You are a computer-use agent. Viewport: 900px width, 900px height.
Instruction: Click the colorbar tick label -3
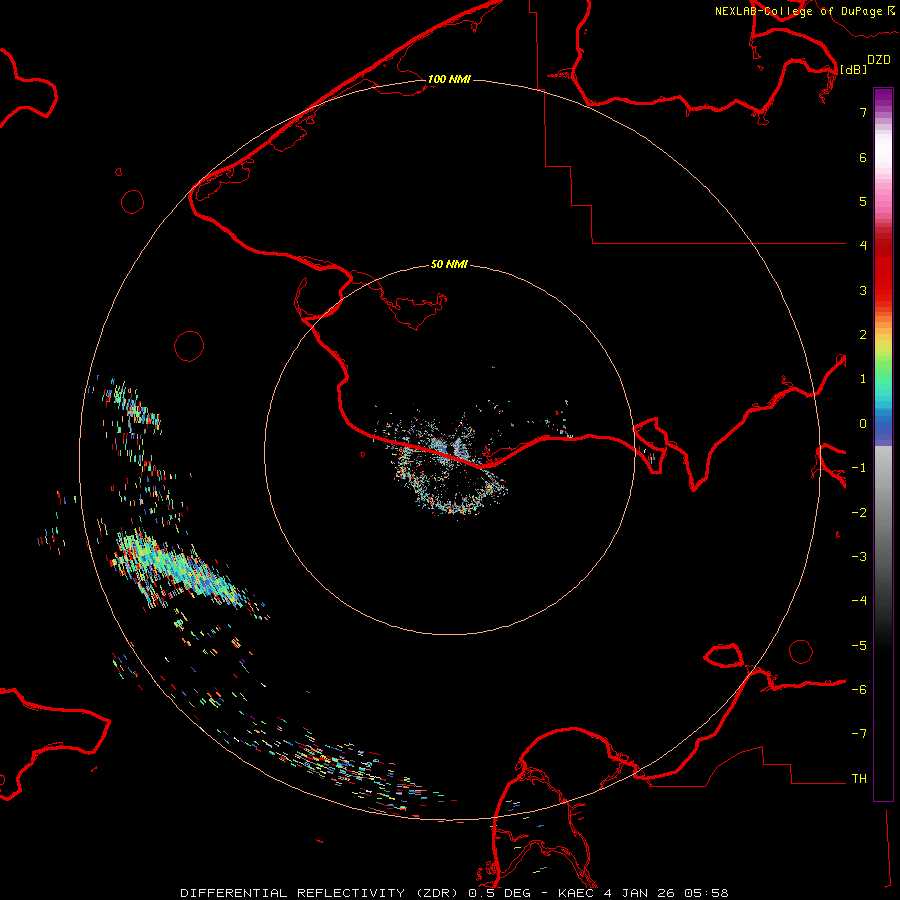[x=859, y=557]
